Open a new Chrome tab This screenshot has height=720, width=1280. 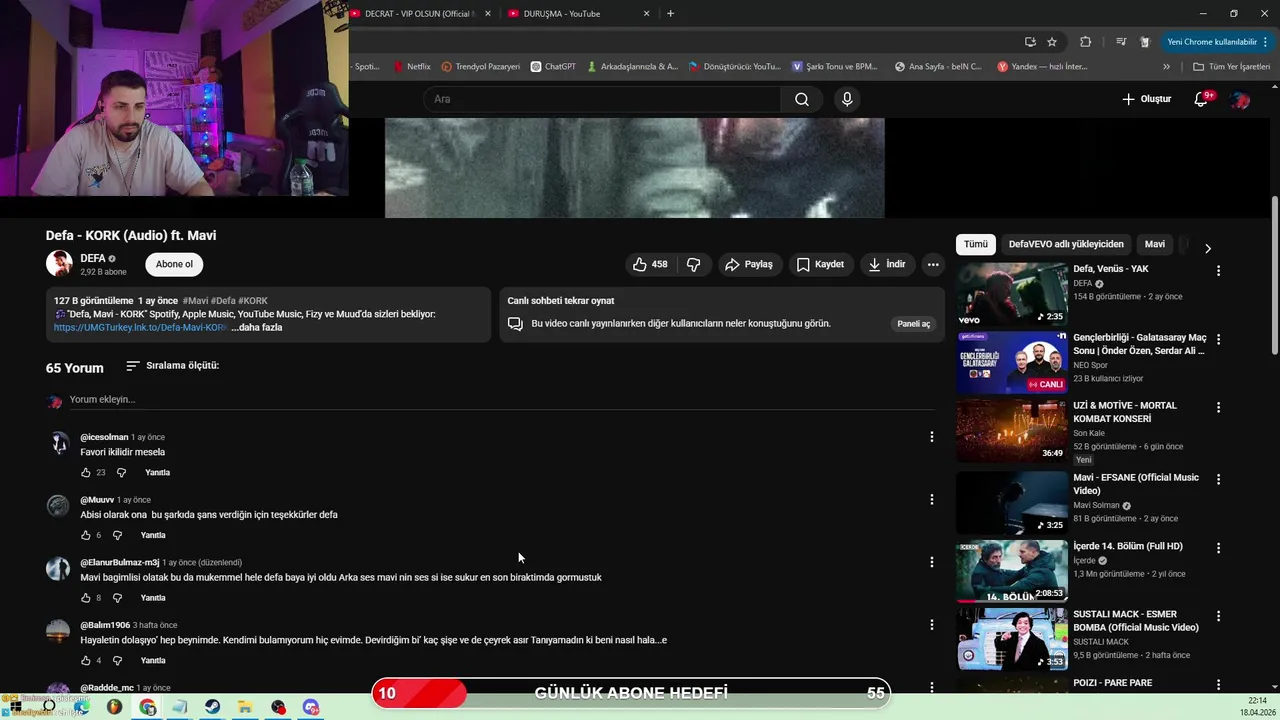point(670,14)
